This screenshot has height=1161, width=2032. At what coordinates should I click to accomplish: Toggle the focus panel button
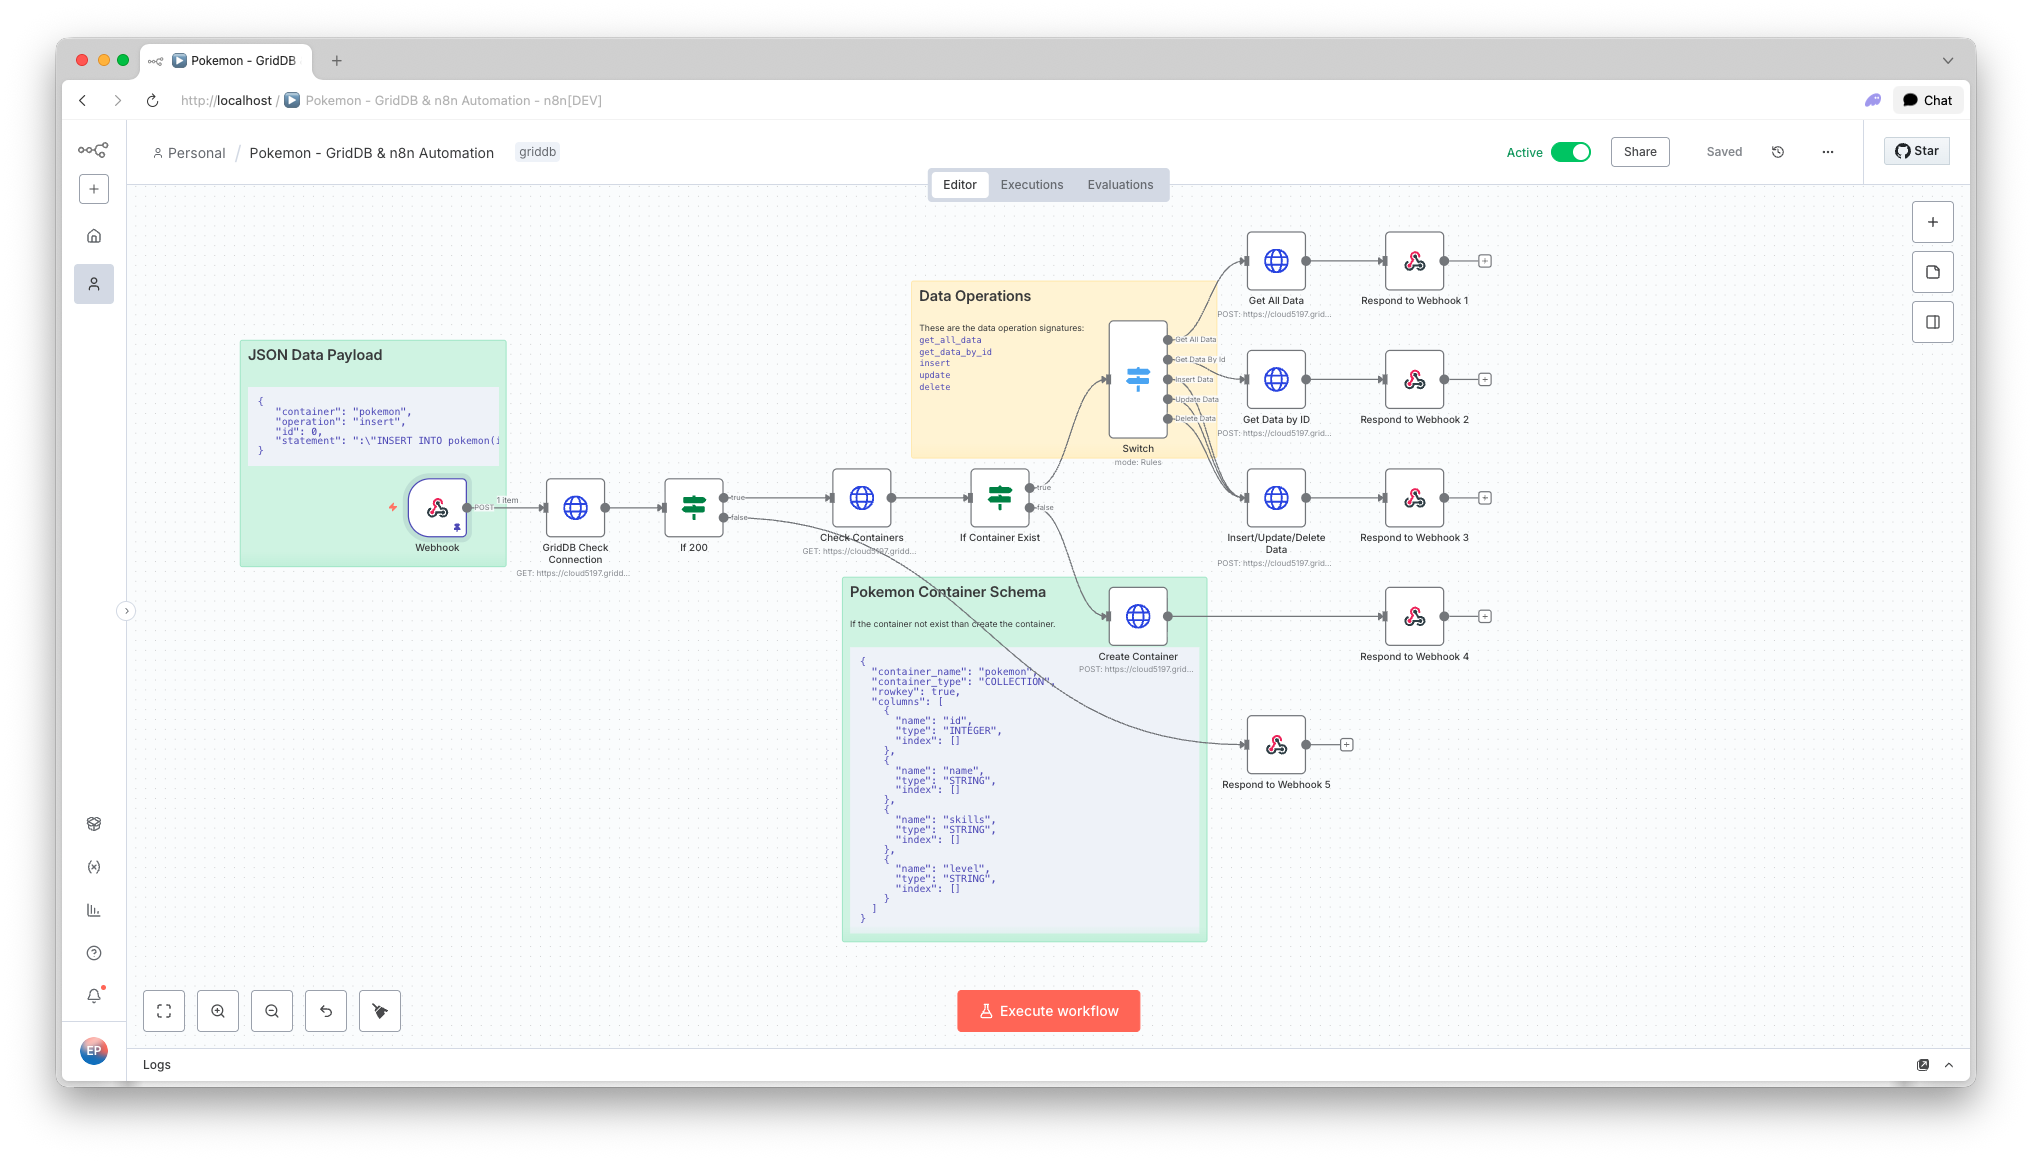[1933, 322]
